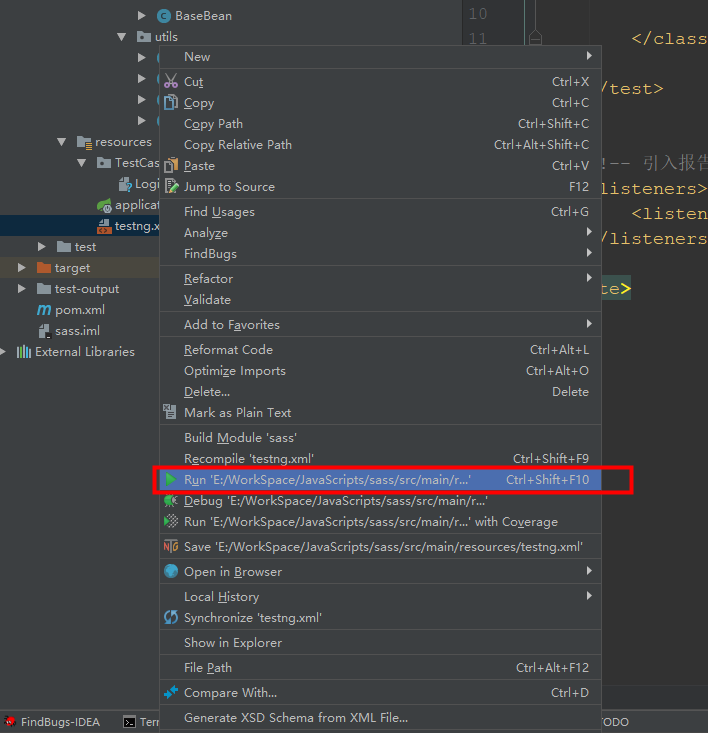708x733 pixels.
Task: Select Build Module 'sass'
Action: pyautogui.click(x=380, y=437)
